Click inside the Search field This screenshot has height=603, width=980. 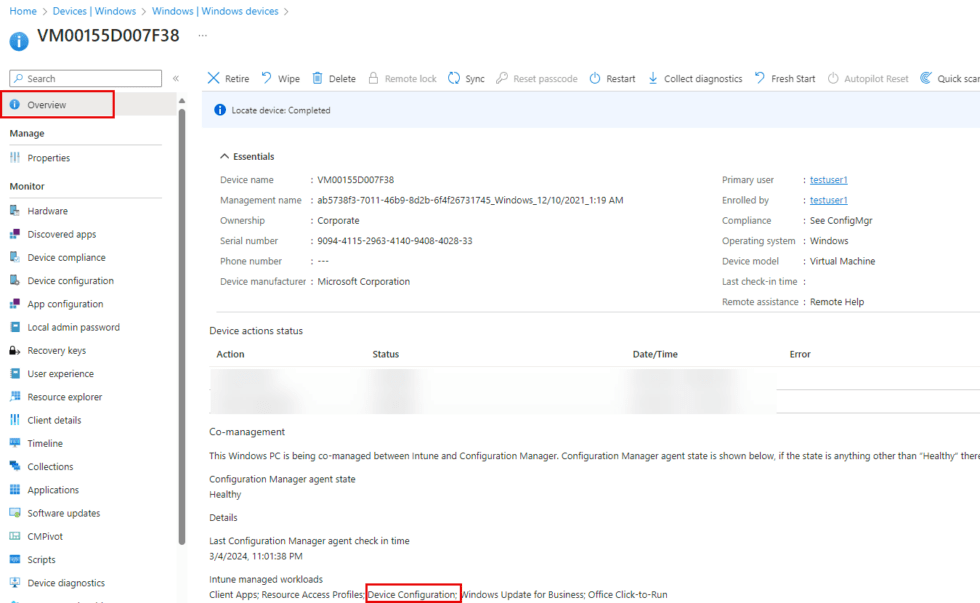85,78
